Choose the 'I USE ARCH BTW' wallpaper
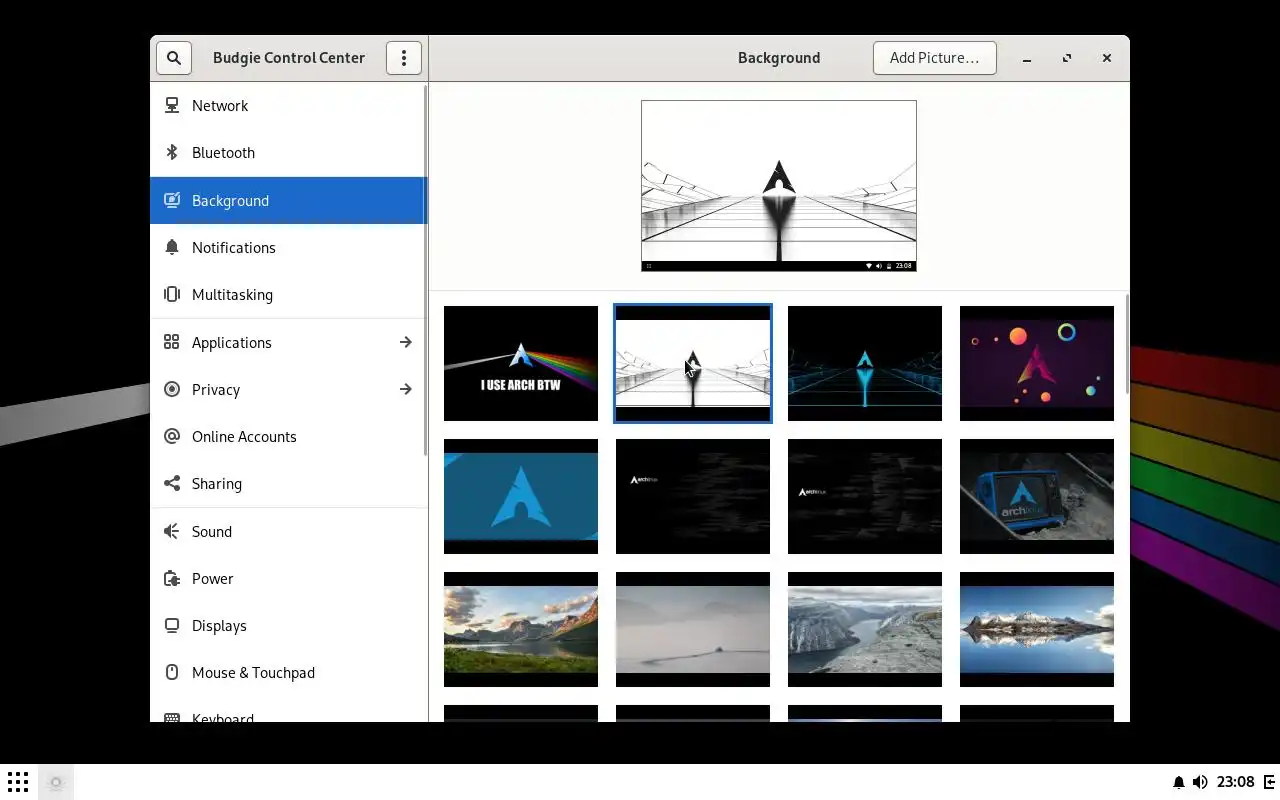Screen dimensions: 1280x800 pyautogui.click(x=521, y=363)
